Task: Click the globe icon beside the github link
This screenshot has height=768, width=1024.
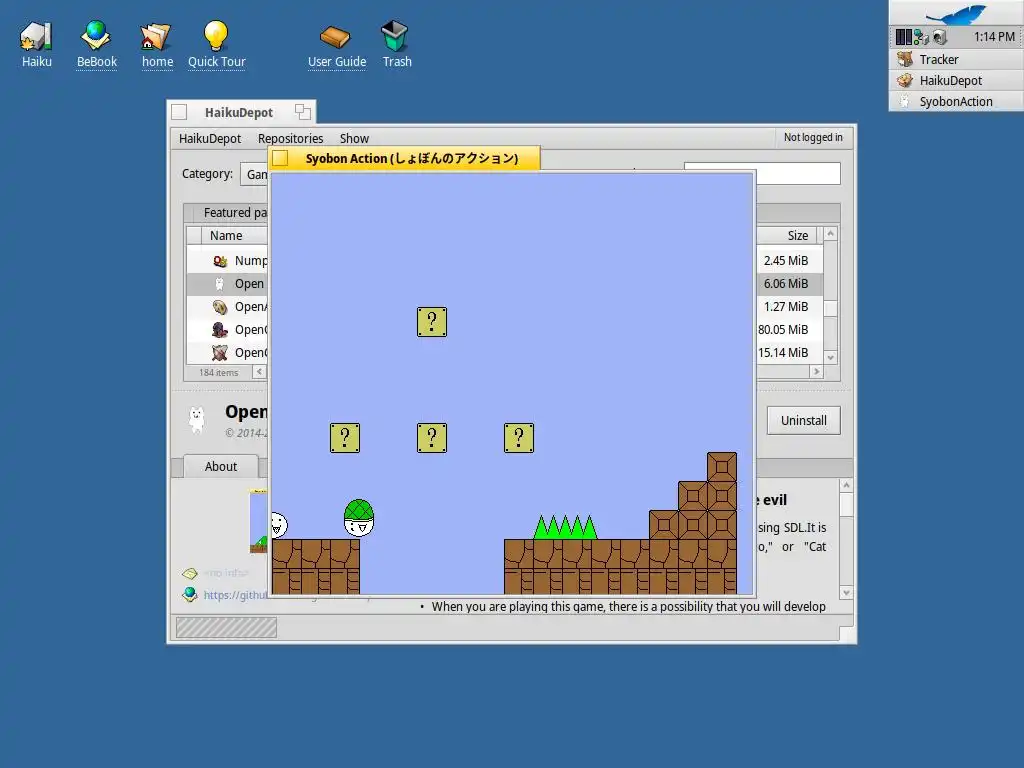Action: coord(190,594)
